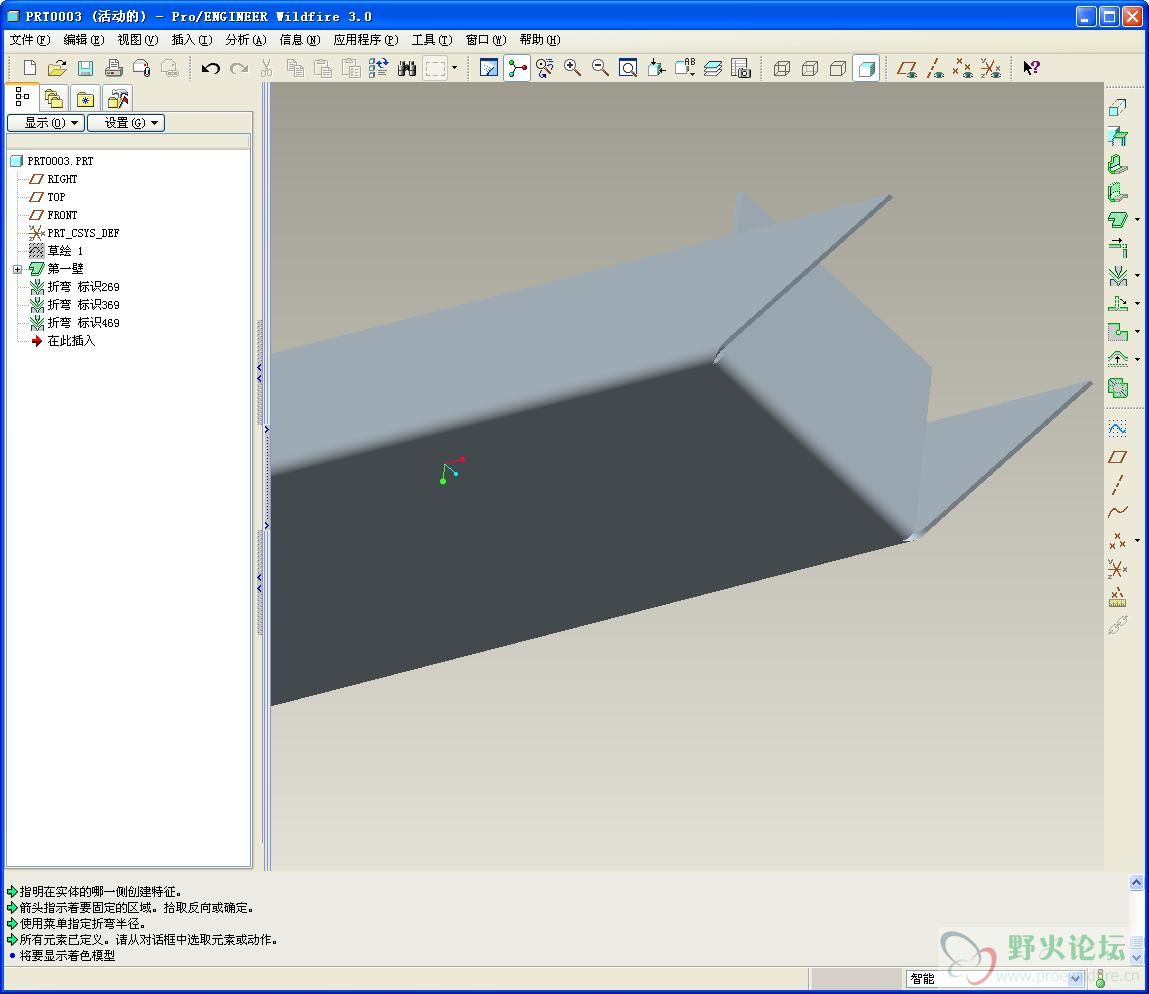Image resolution: width=1149 pixels, height=994 pixels.
Task: Click the sketch tool icon
Action: (1117, 429)
